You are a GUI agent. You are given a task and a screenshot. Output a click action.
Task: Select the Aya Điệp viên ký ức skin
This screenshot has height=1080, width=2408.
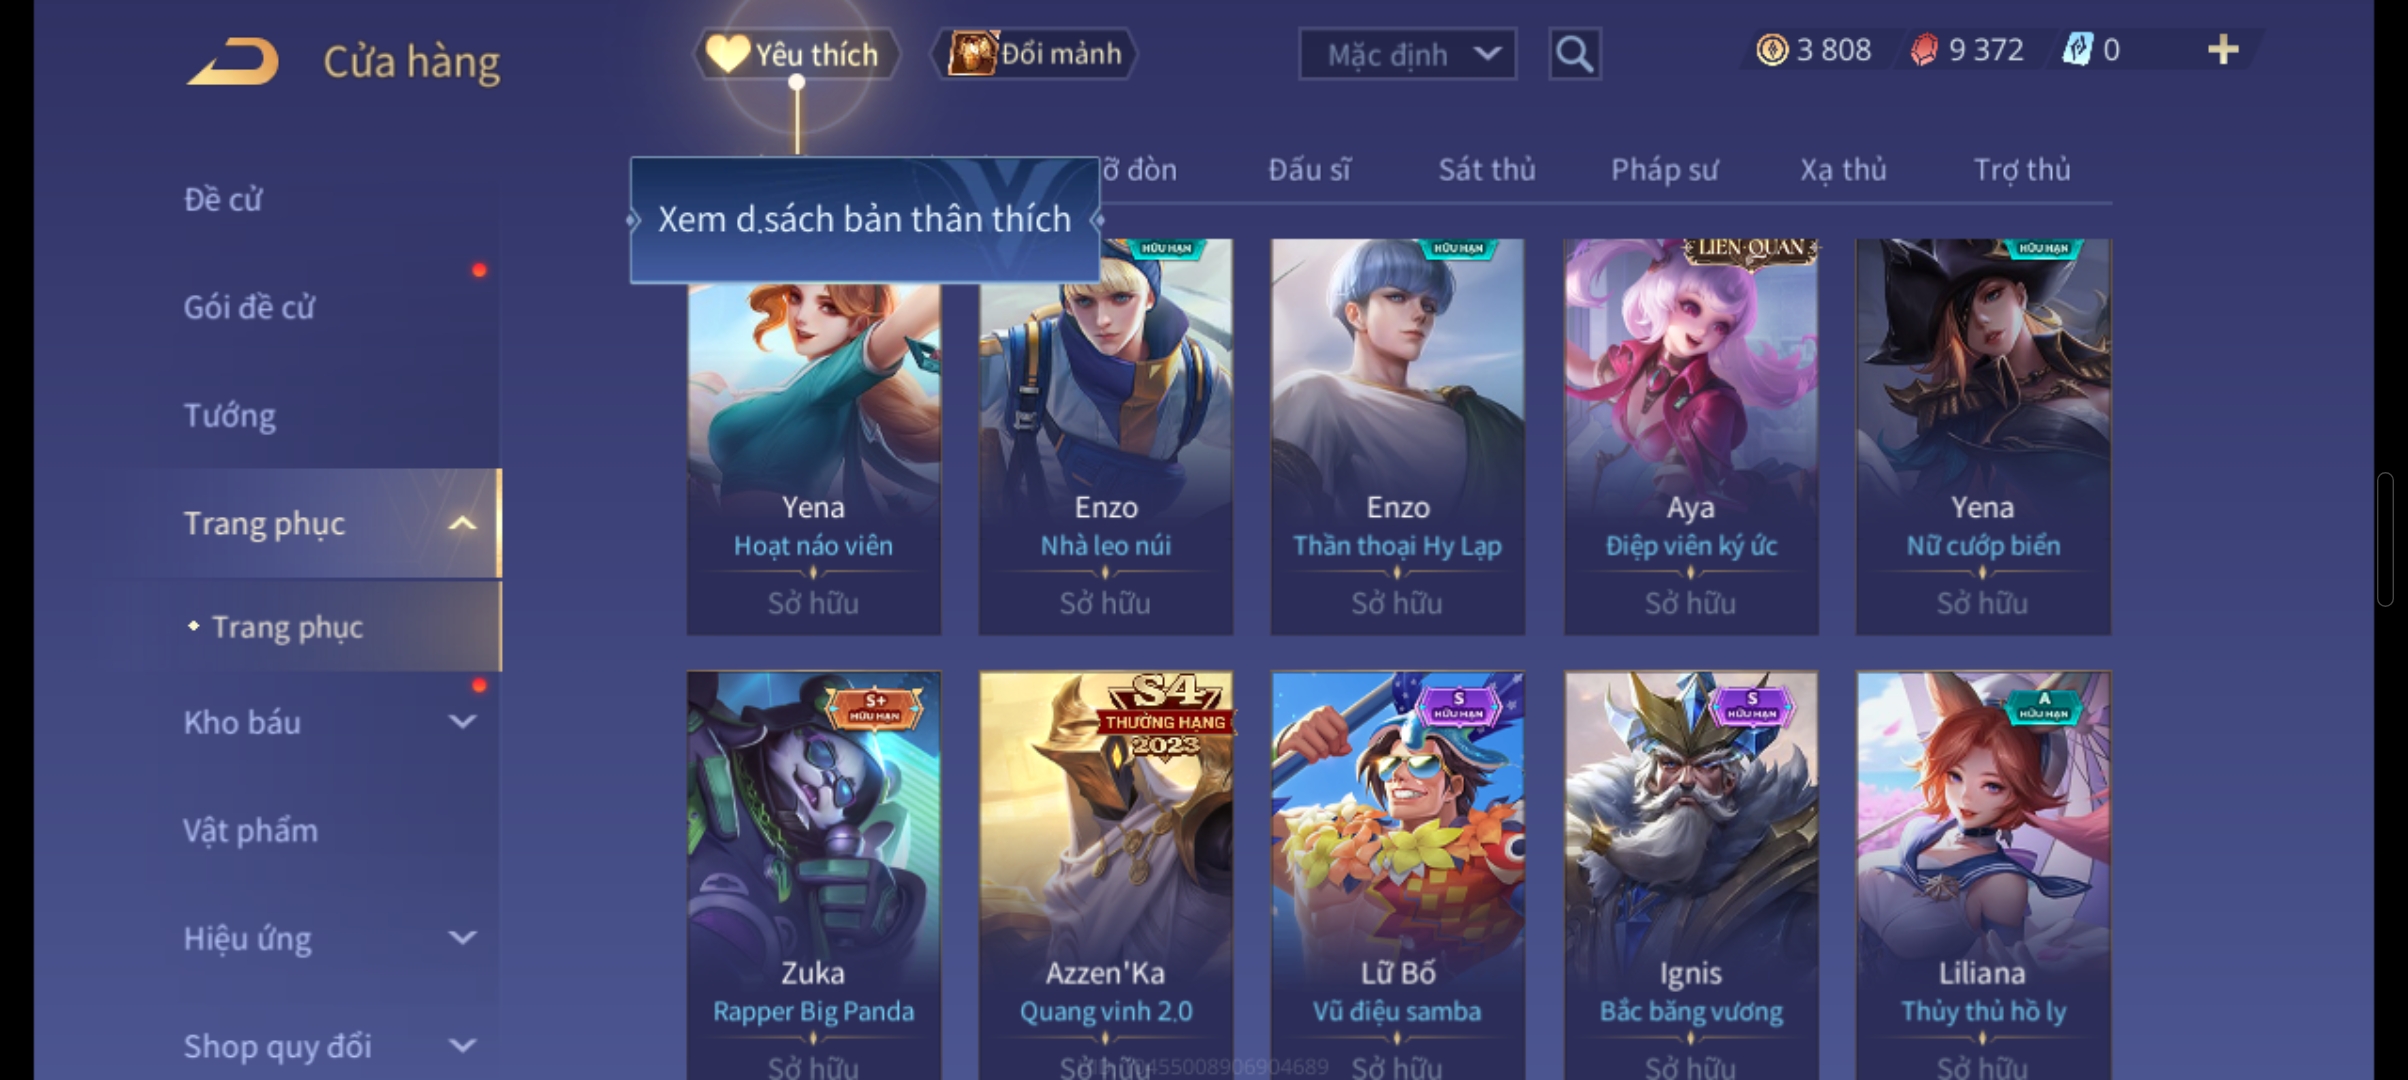(1691, 436)
